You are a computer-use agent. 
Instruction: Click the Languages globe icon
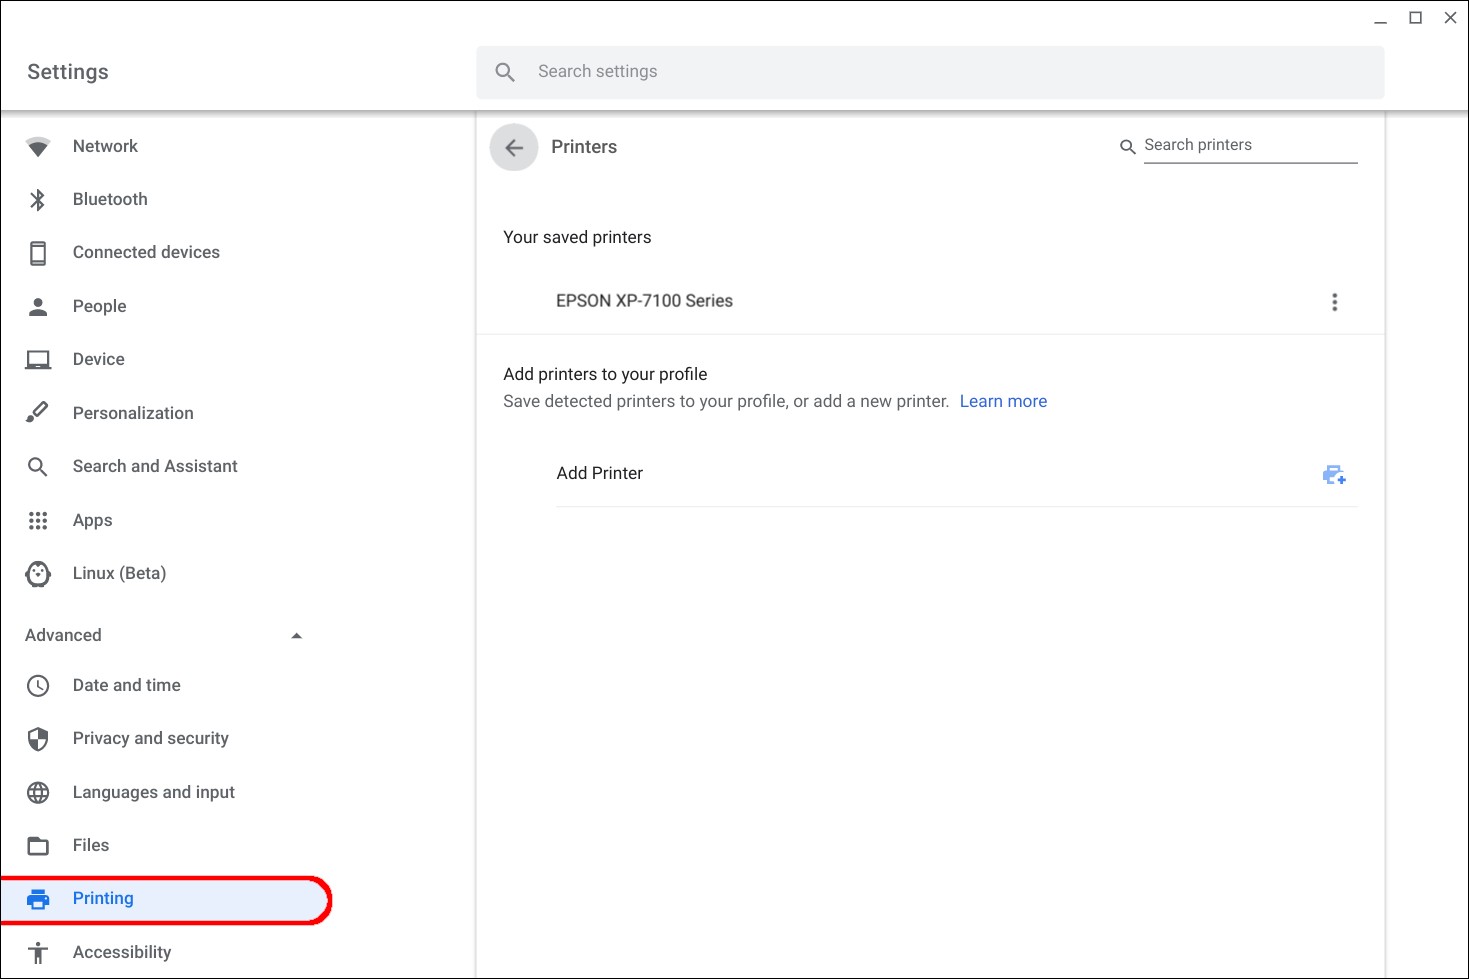[38, 793]
